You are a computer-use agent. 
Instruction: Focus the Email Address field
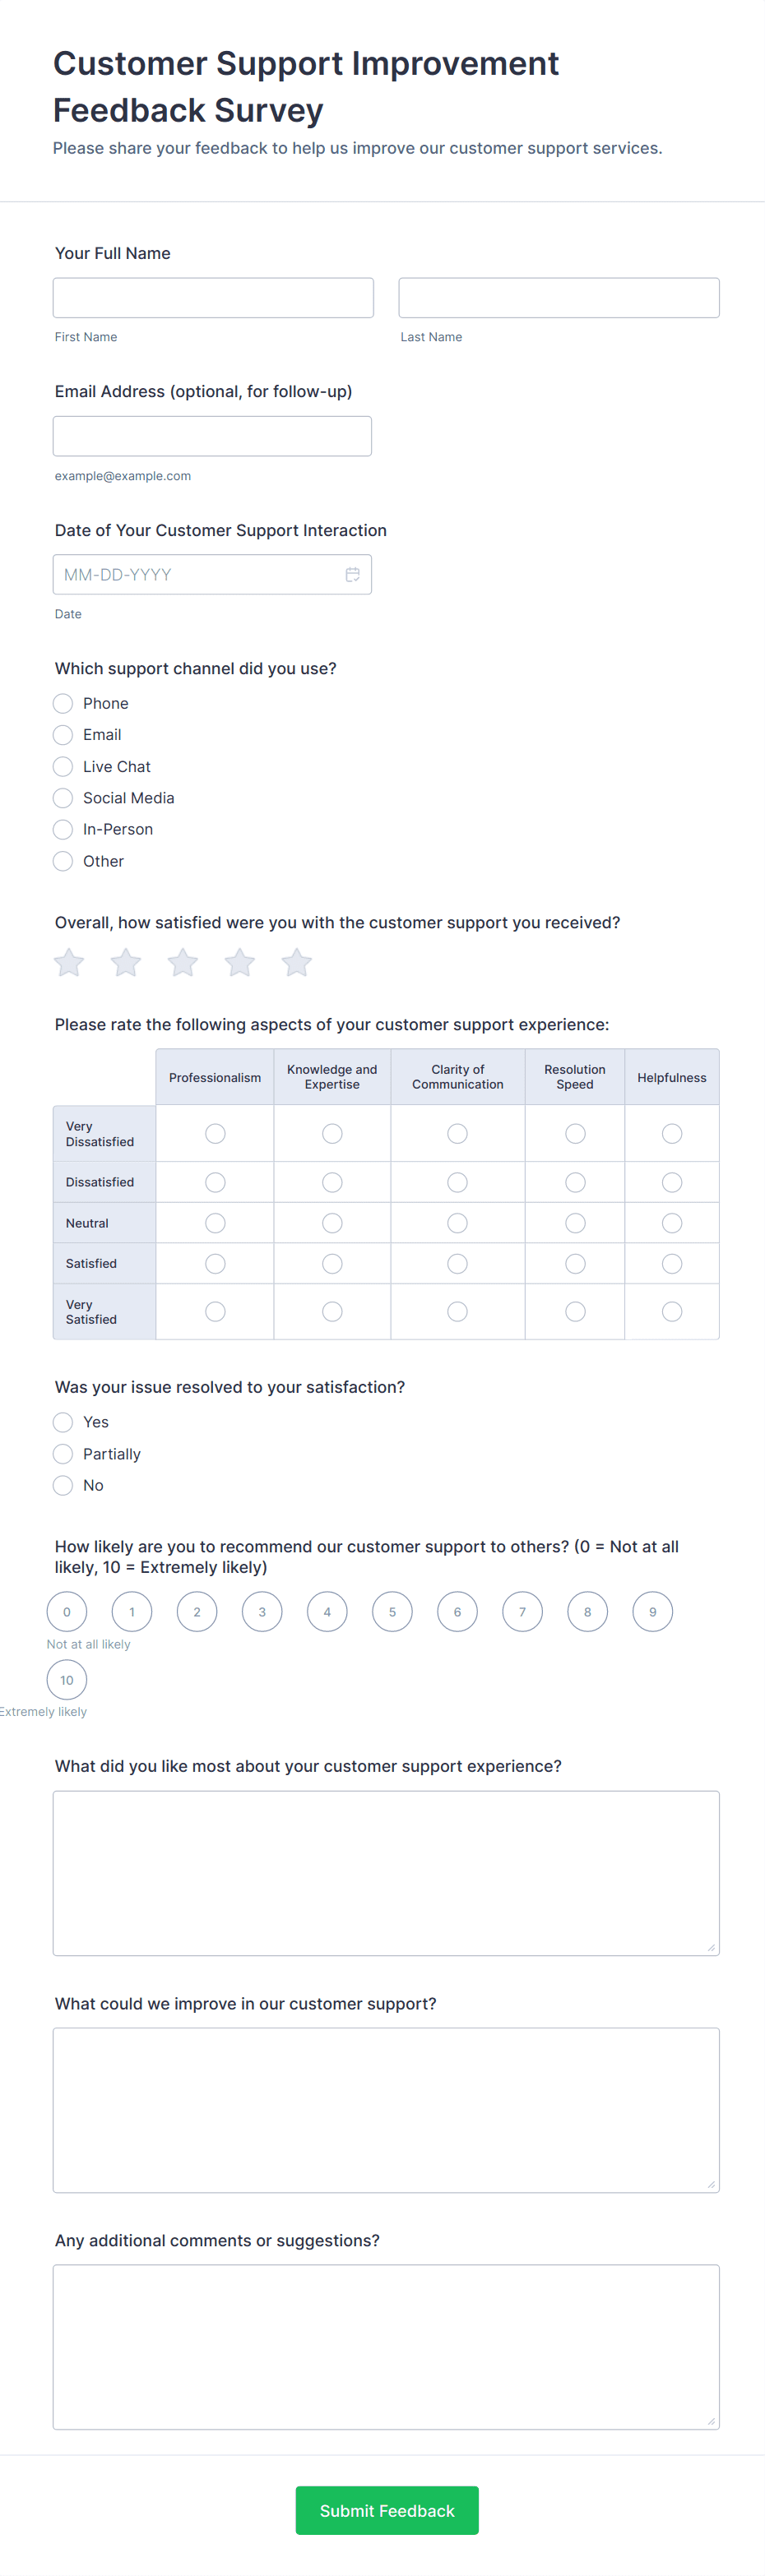click(212, 436)
